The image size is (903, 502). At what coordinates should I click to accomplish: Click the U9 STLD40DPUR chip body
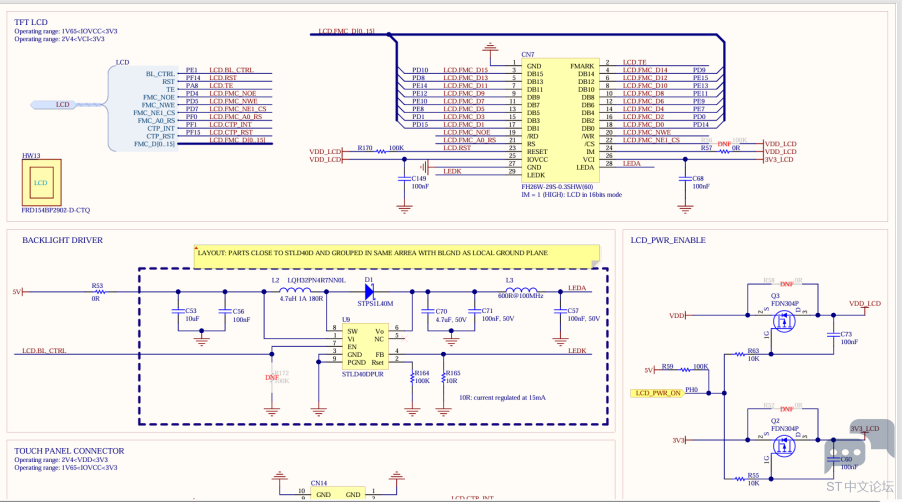click(x=365, y=347)
